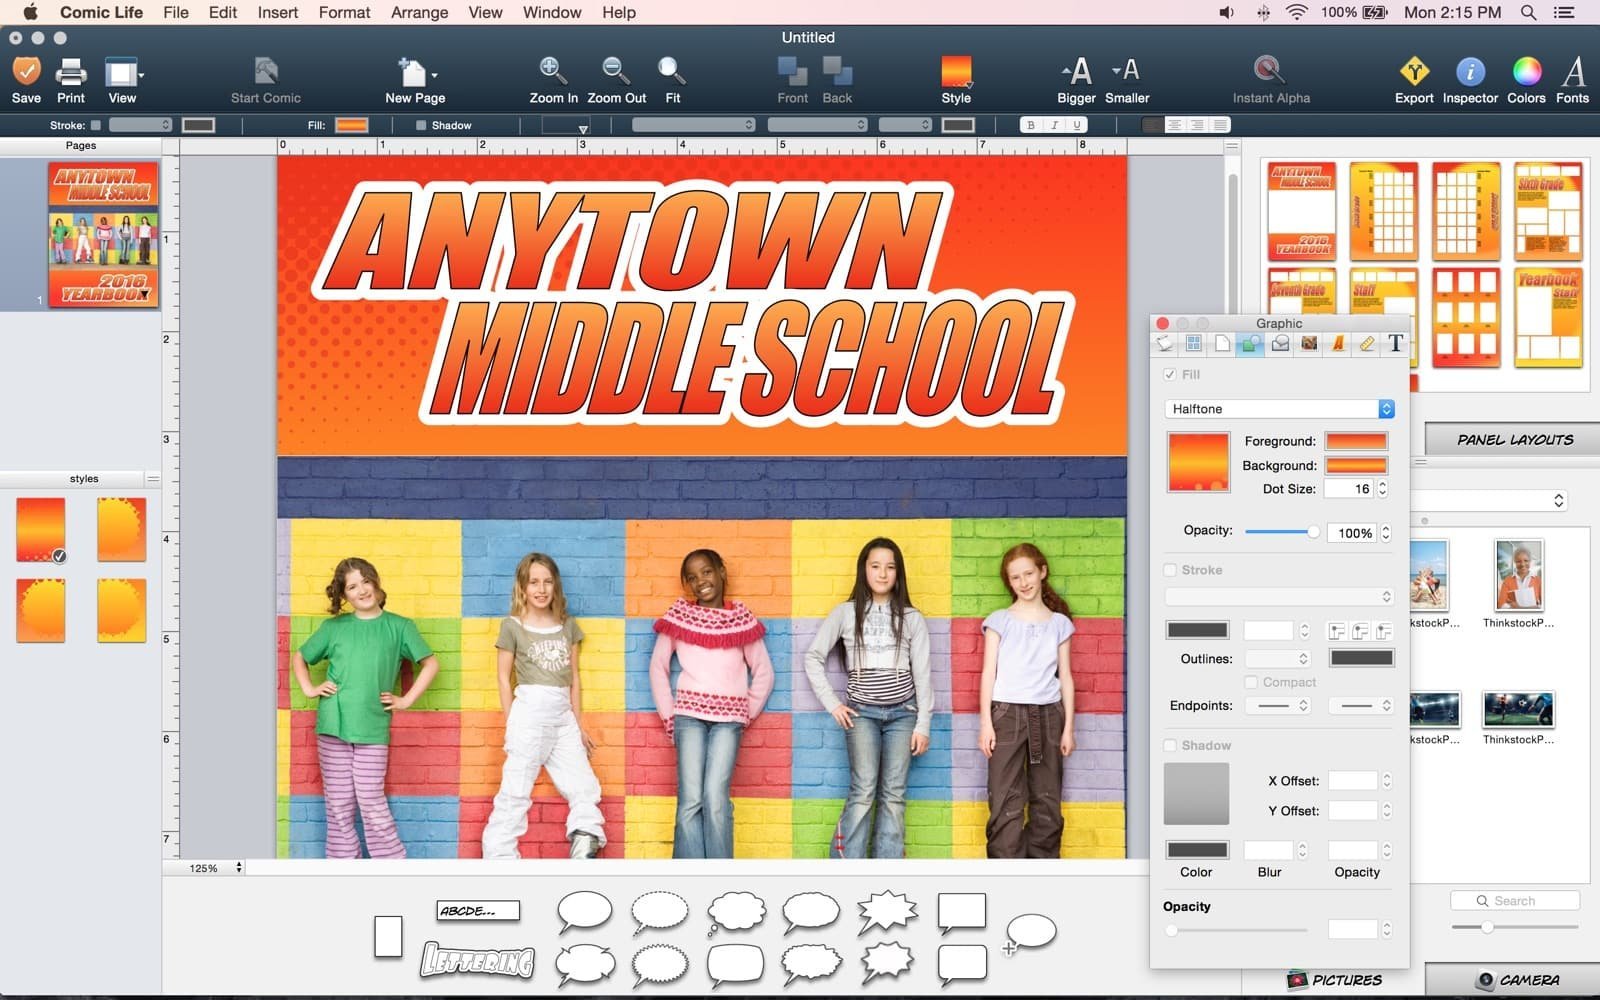Open the Halftone fill type dropdown
Image resolution: width=1600 pixels, height=1000 pixels.
point(1279,409)
